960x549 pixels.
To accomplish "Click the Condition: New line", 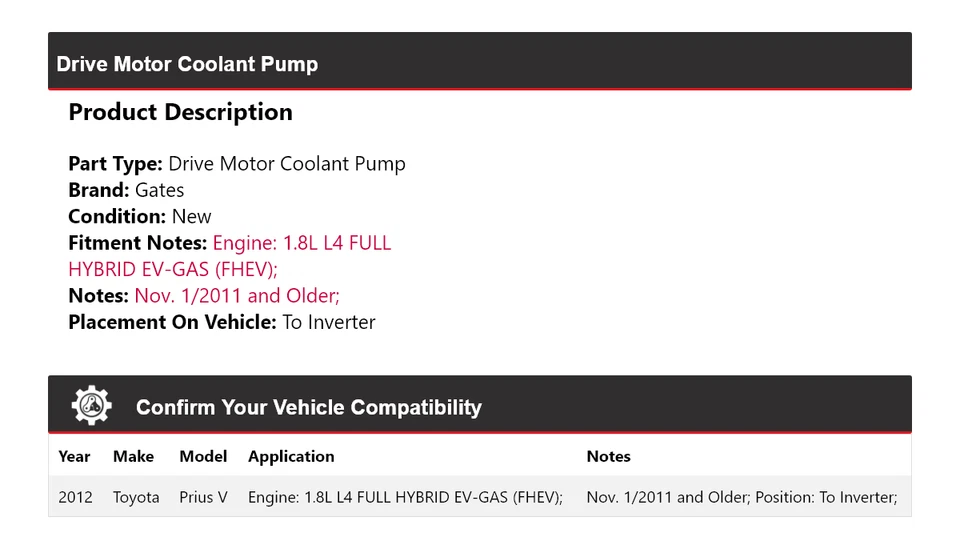I will [x=140, y=216].
